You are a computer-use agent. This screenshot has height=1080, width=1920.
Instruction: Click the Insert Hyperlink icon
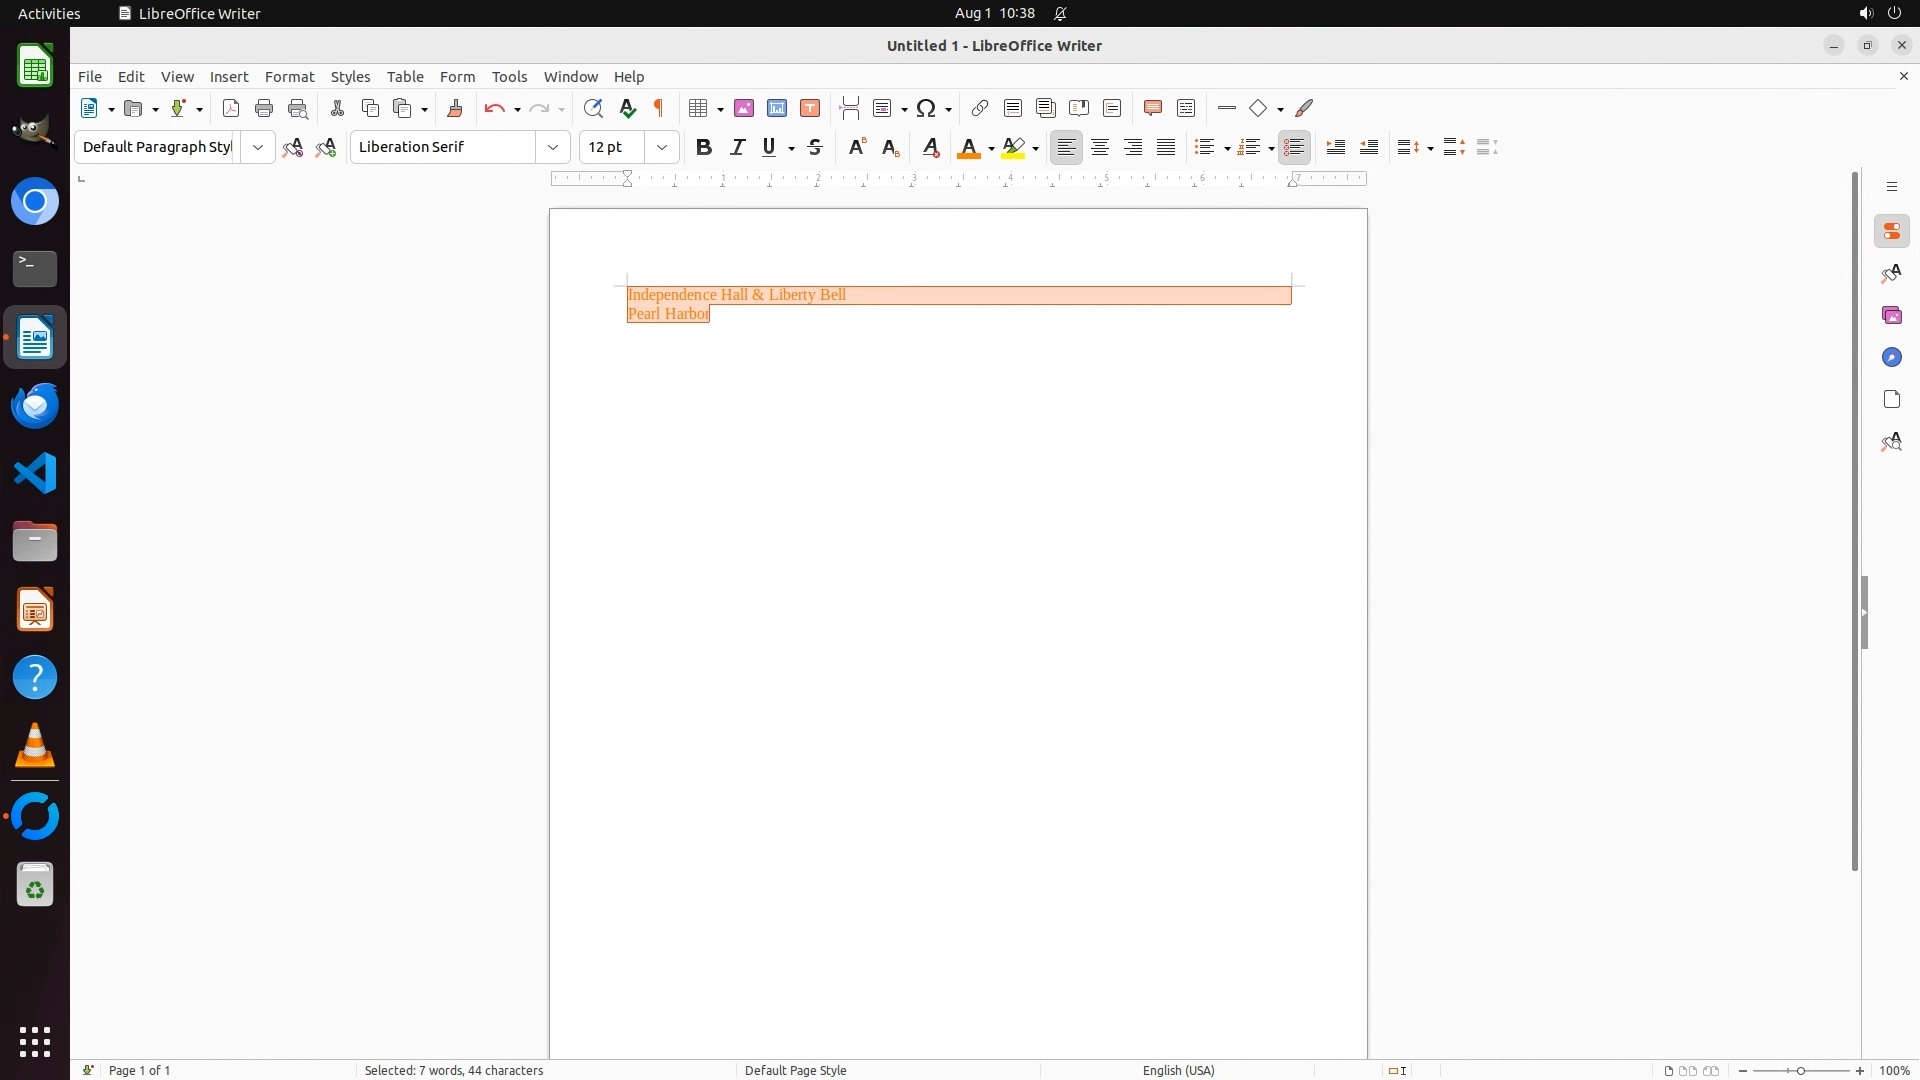click(980, 108)
